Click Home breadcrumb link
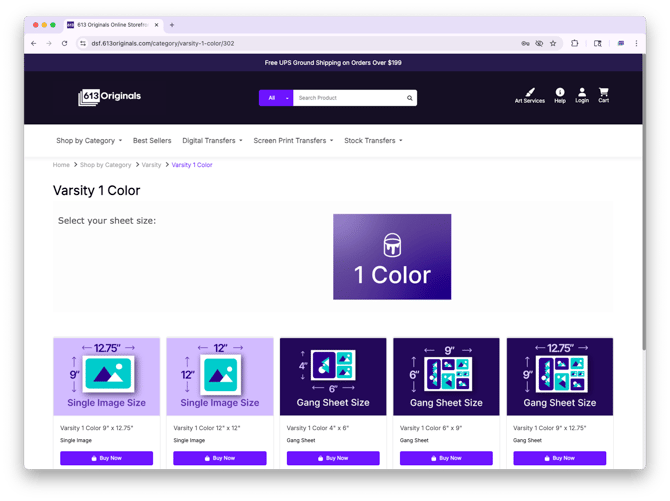The image size is (670, 501). tap(61, 165)
